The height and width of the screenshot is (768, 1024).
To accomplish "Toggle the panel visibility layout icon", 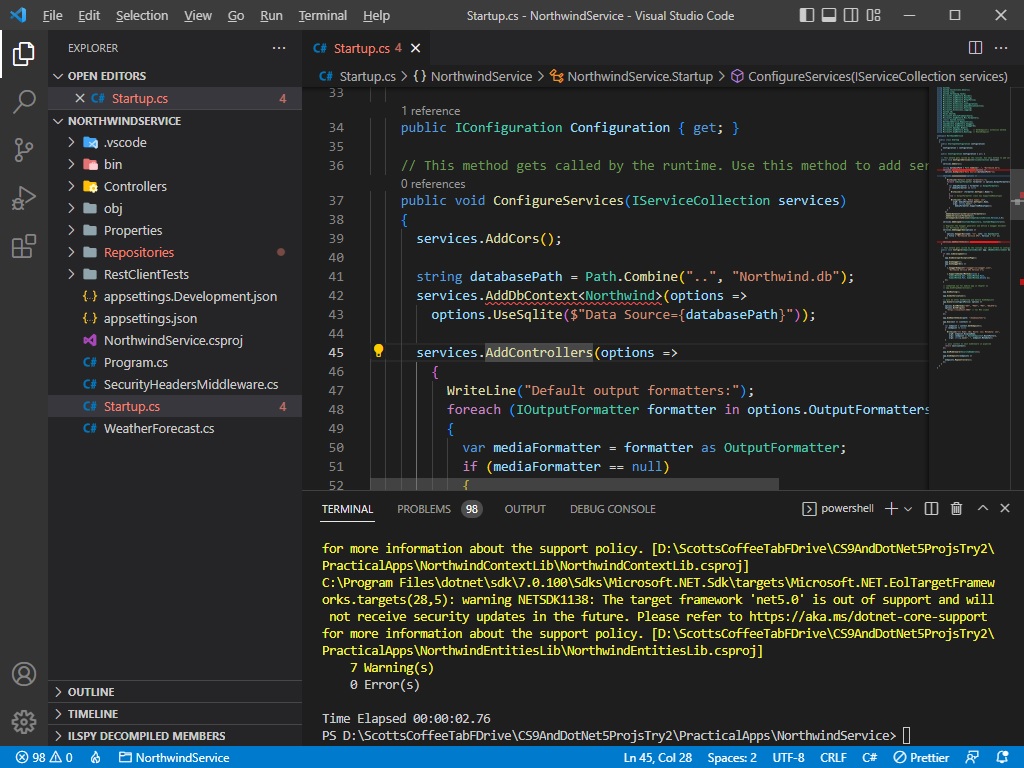I will click(829, 15).
